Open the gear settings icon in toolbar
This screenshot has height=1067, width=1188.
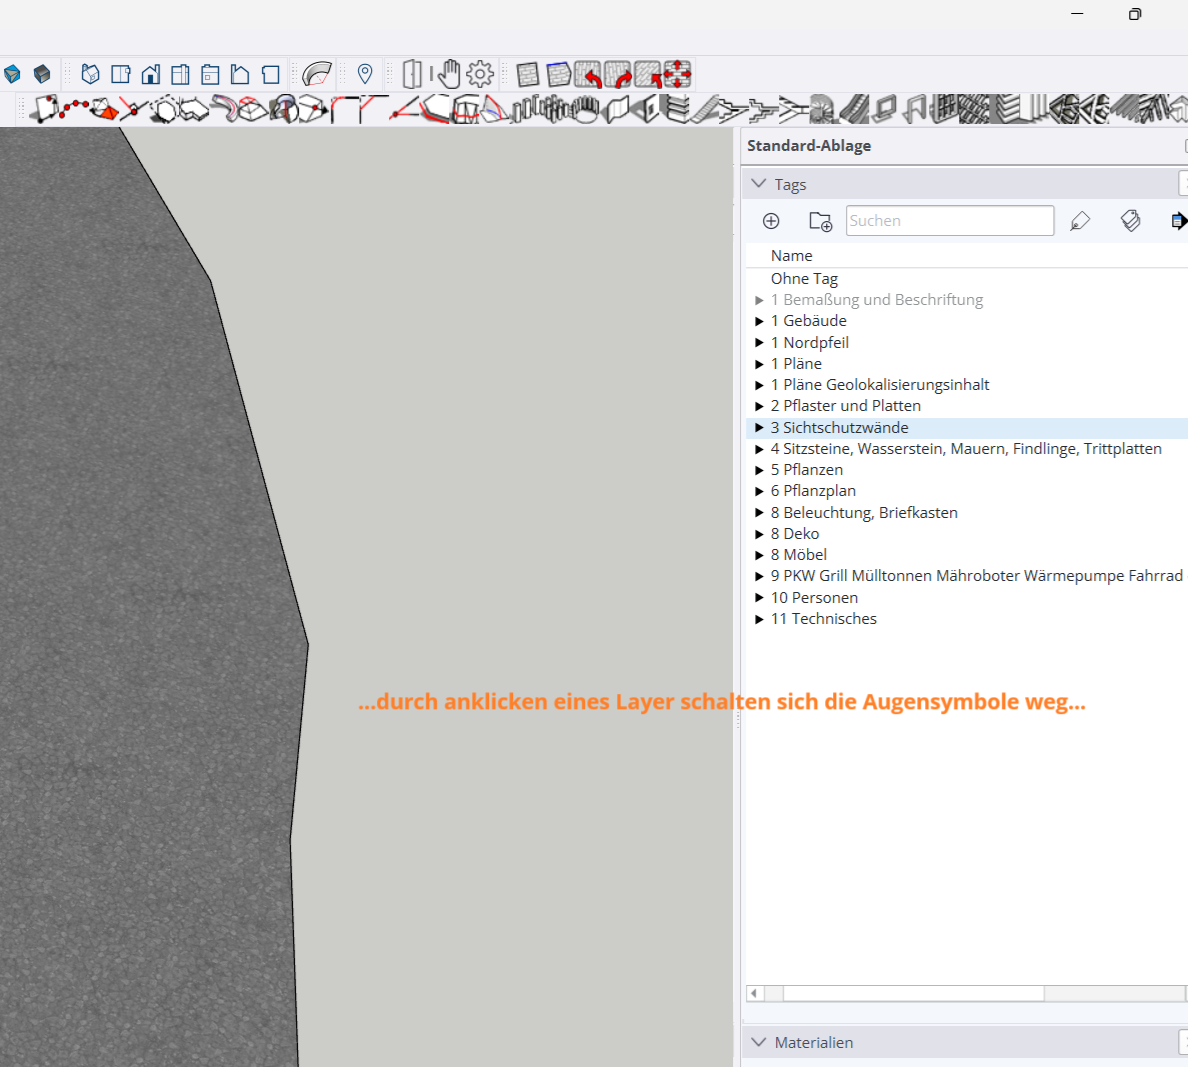(x=480, y=74)
